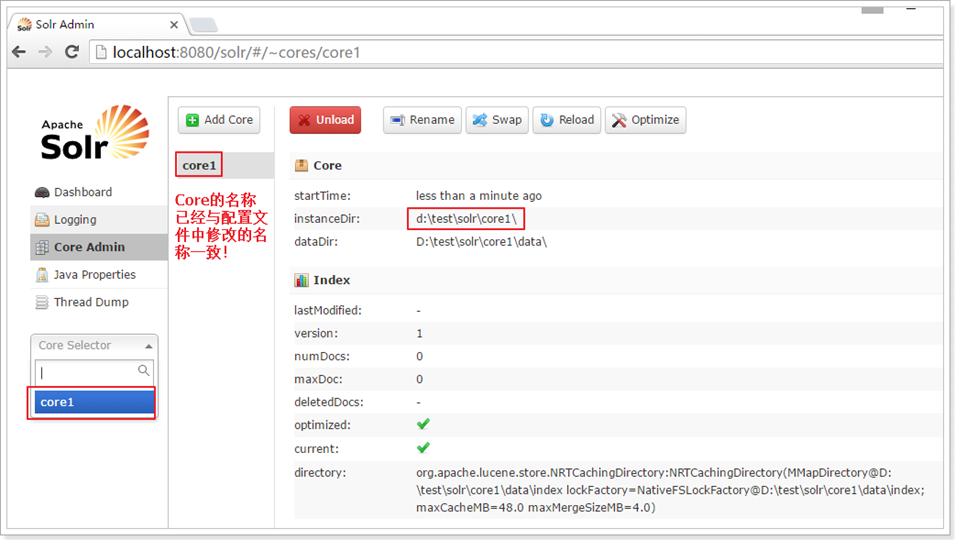This screenshot has height=540, width=955.
Task: Click the Swap cores button
Action: (x=497, y=120)
